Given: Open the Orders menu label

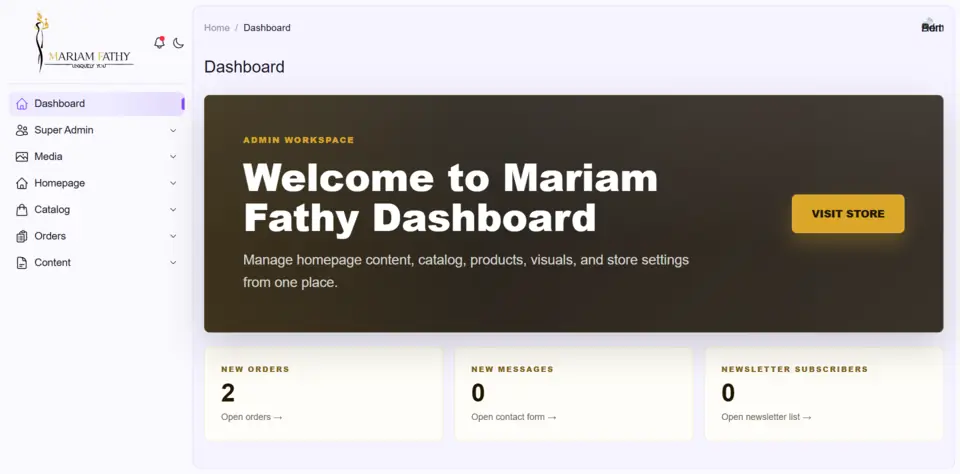Looking at the screenshot, I should 50,236.
